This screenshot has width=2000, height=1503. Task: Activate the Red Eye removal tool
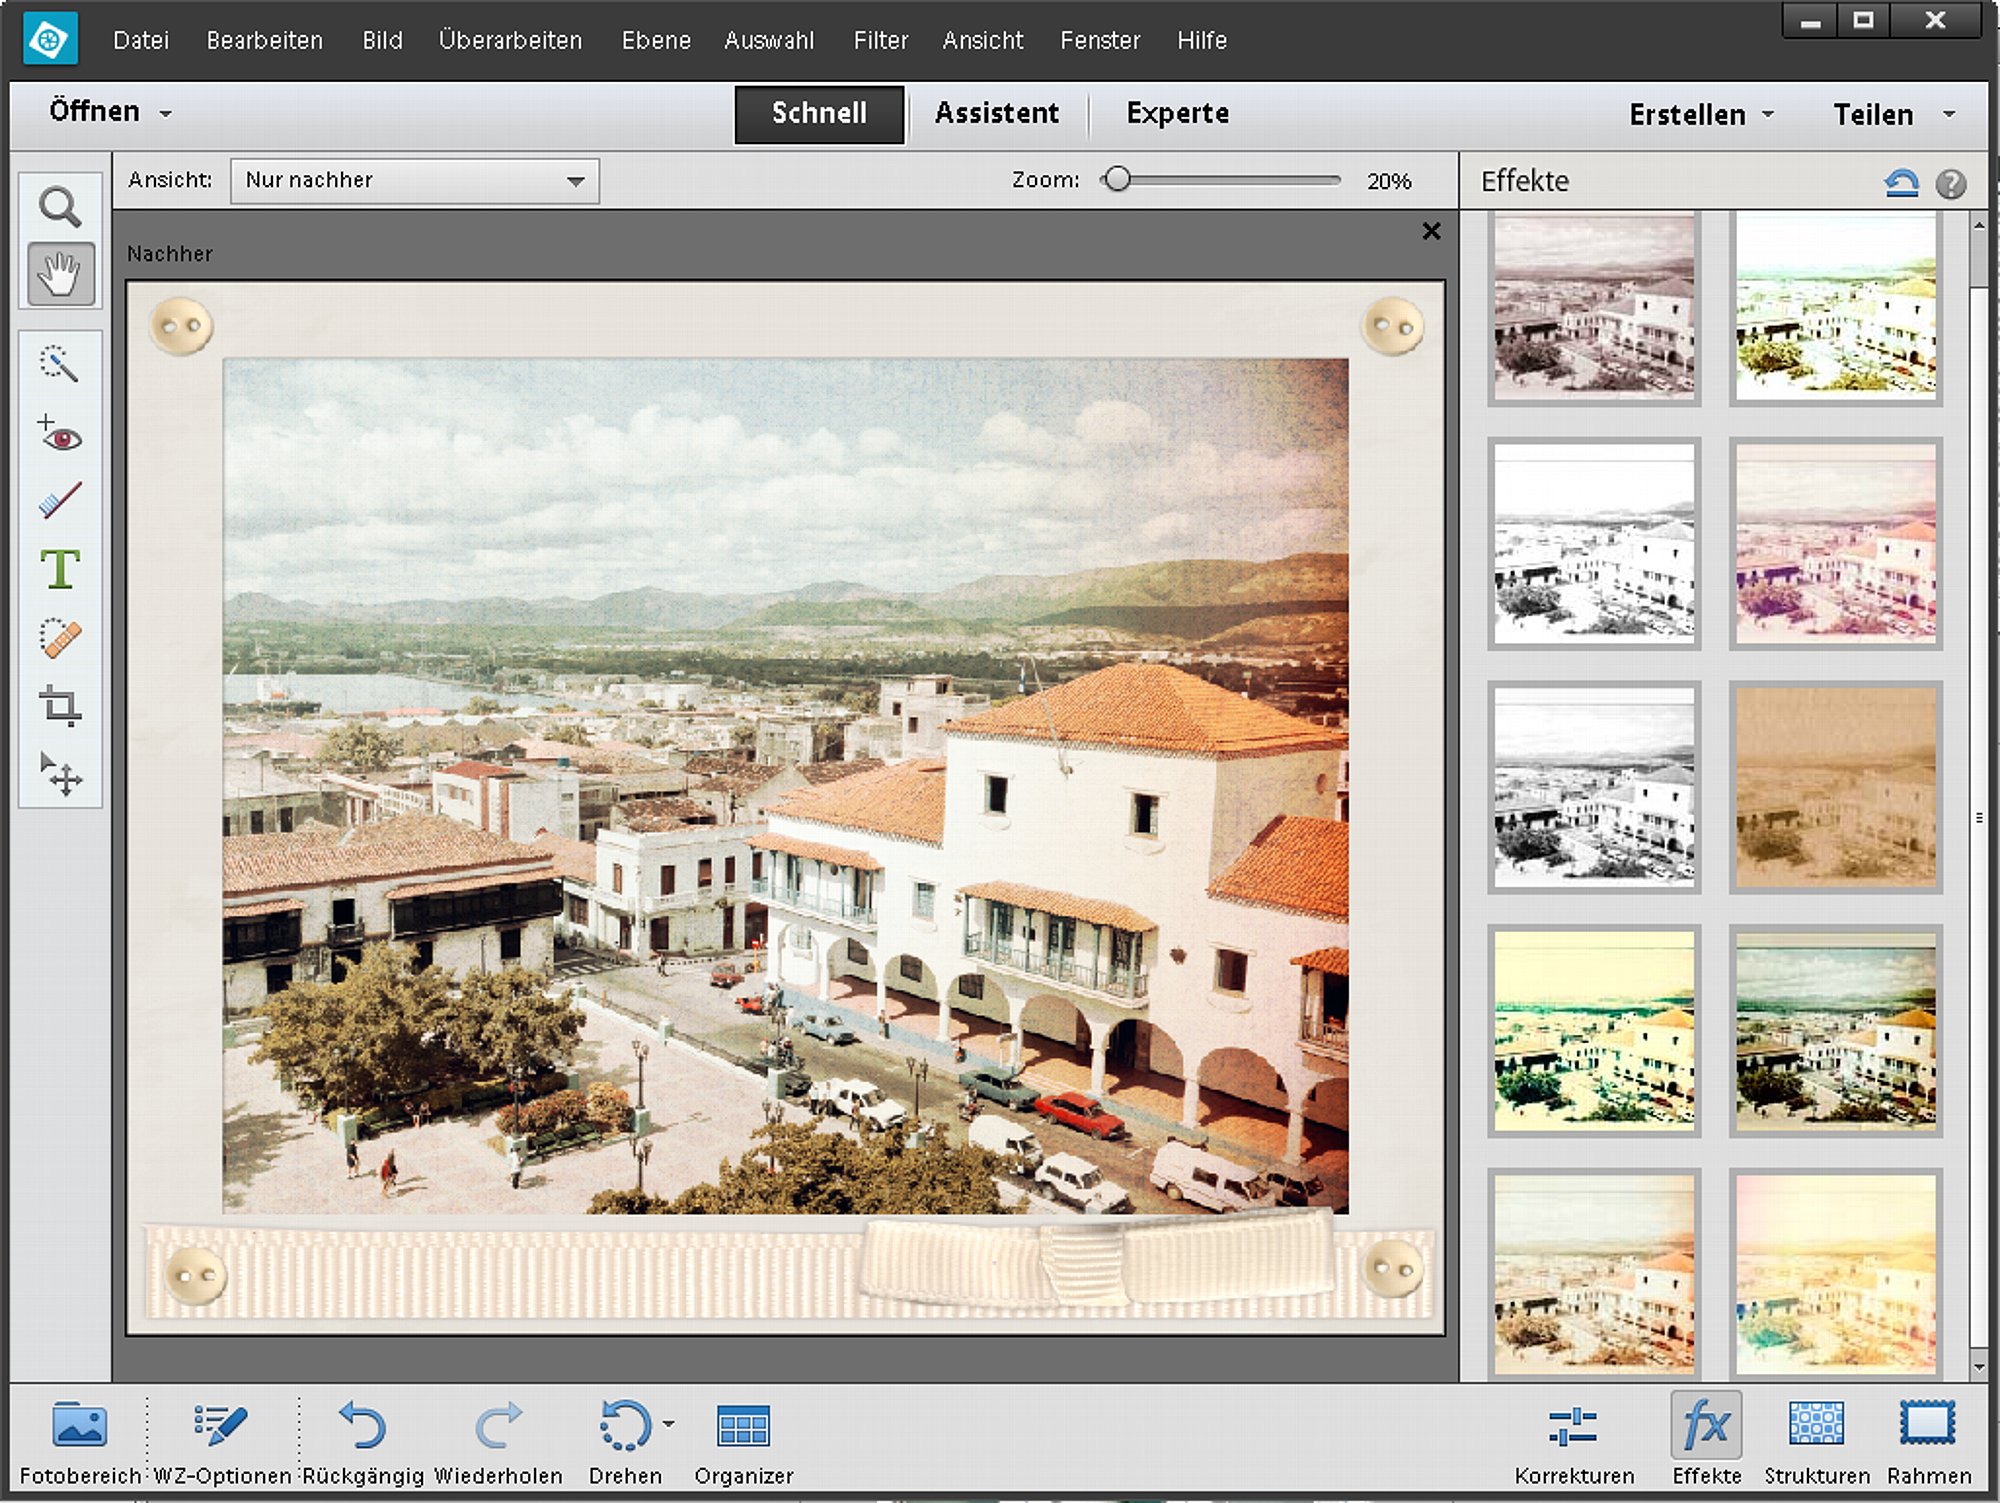click(60, 435)
